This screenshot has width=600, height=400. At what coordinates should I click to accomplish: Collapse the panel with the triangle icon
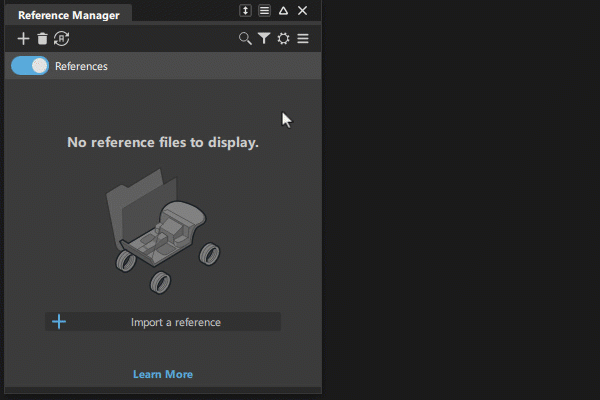[x=283, y=10]
